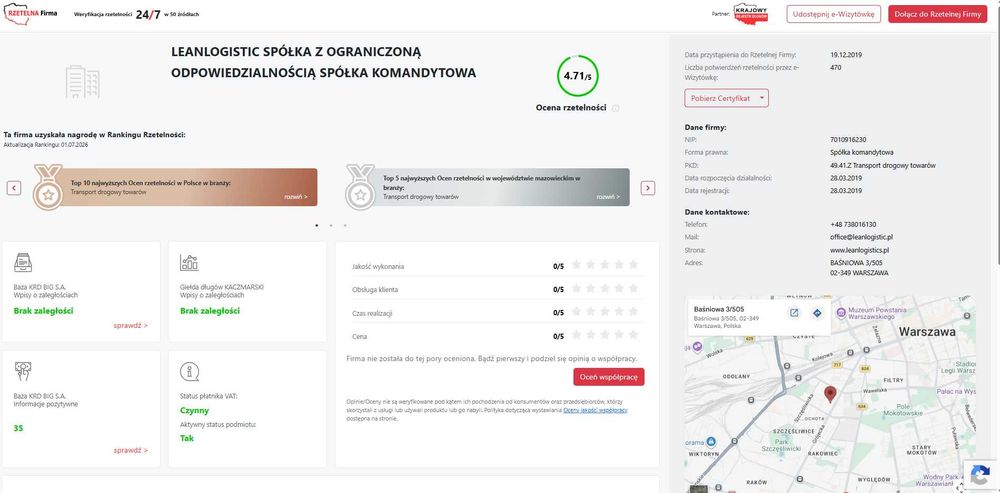Click phone number +48 738016130

853,224
